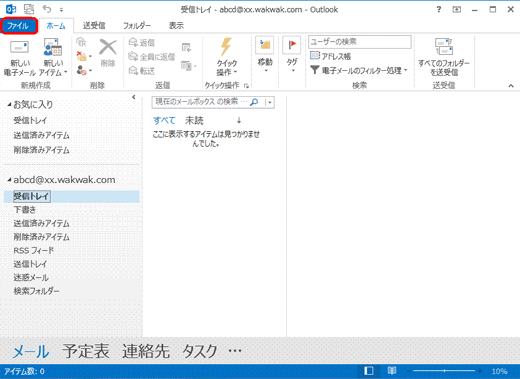Screen dimensions: 520x379
Task: Open quick access toolbar customize dropdown
Action: pyautogui.click(x=61, y=10)
